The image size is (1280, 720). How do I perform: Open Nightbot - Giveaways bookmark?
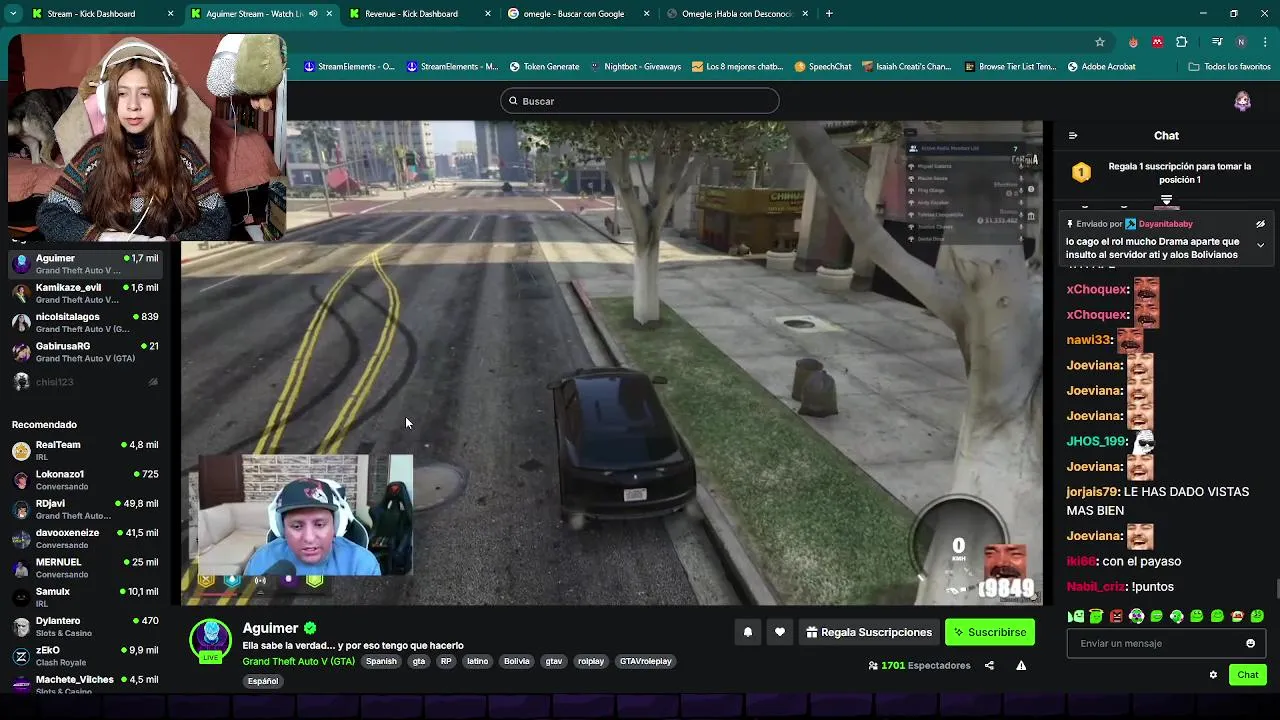tap(635, 67)
